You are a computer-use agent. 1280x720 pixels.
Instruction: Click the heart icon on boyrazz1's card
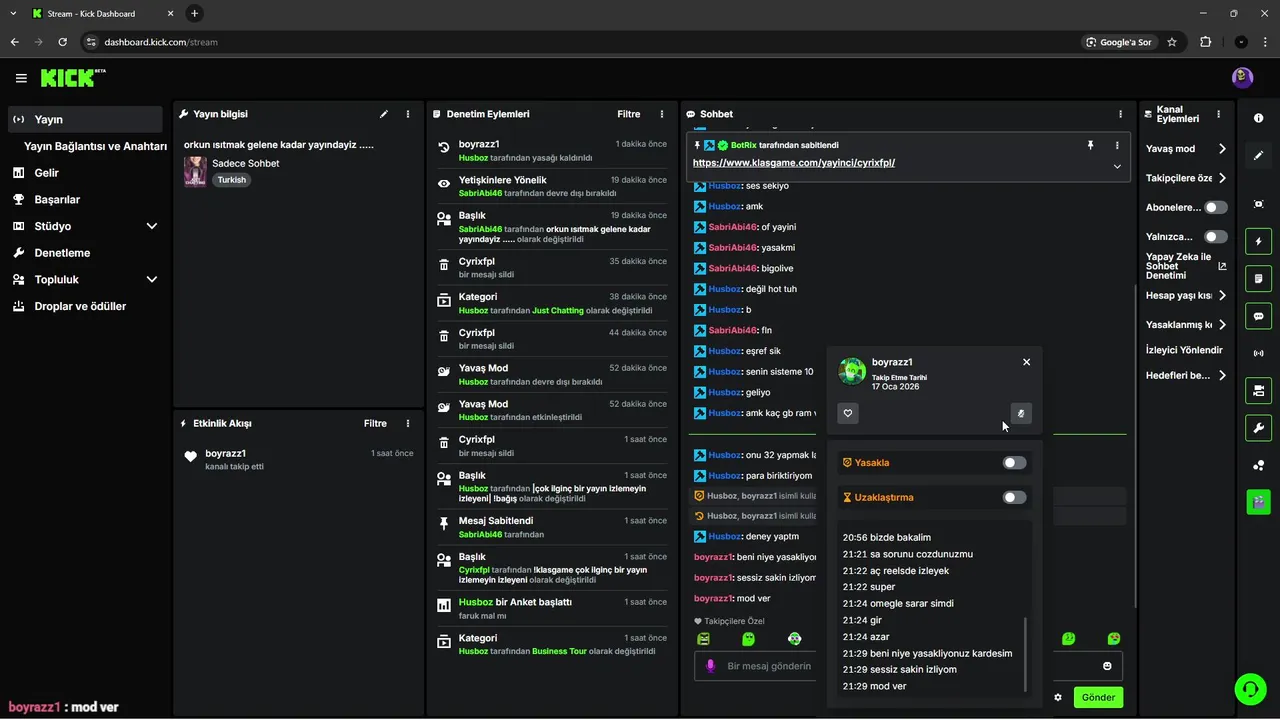pos(848,413)
